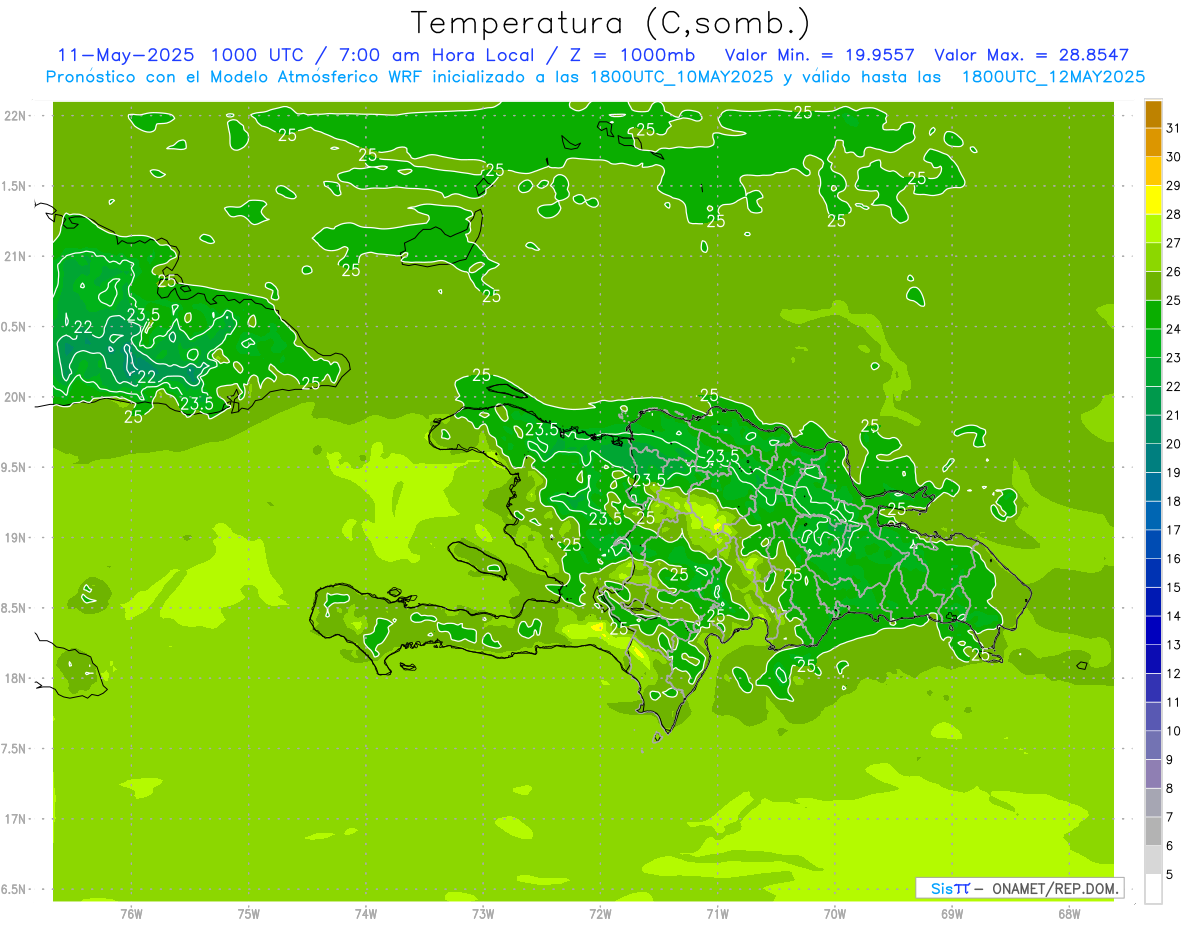The width and height of the screenshot is (1200, 927).
Task: Click the "72W" longitude axis label
Action: 600,912
